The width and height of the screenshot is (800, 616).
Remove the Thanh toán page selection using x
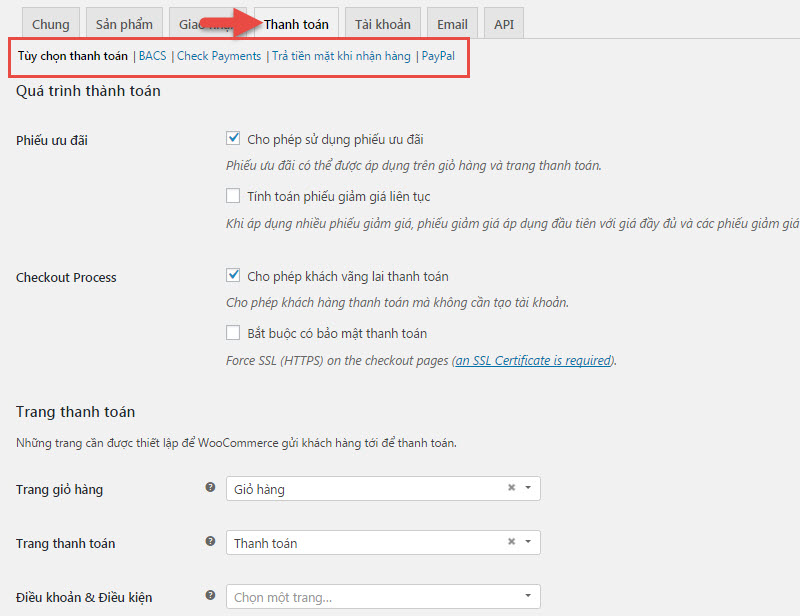[511, 543]
